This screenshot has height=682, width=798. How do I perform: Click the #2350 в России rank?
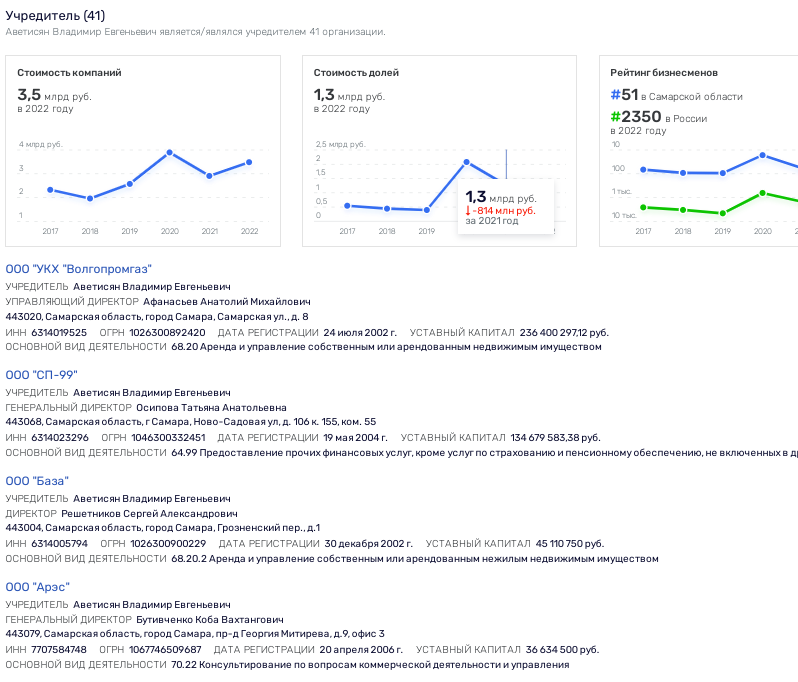coord(659,117)
